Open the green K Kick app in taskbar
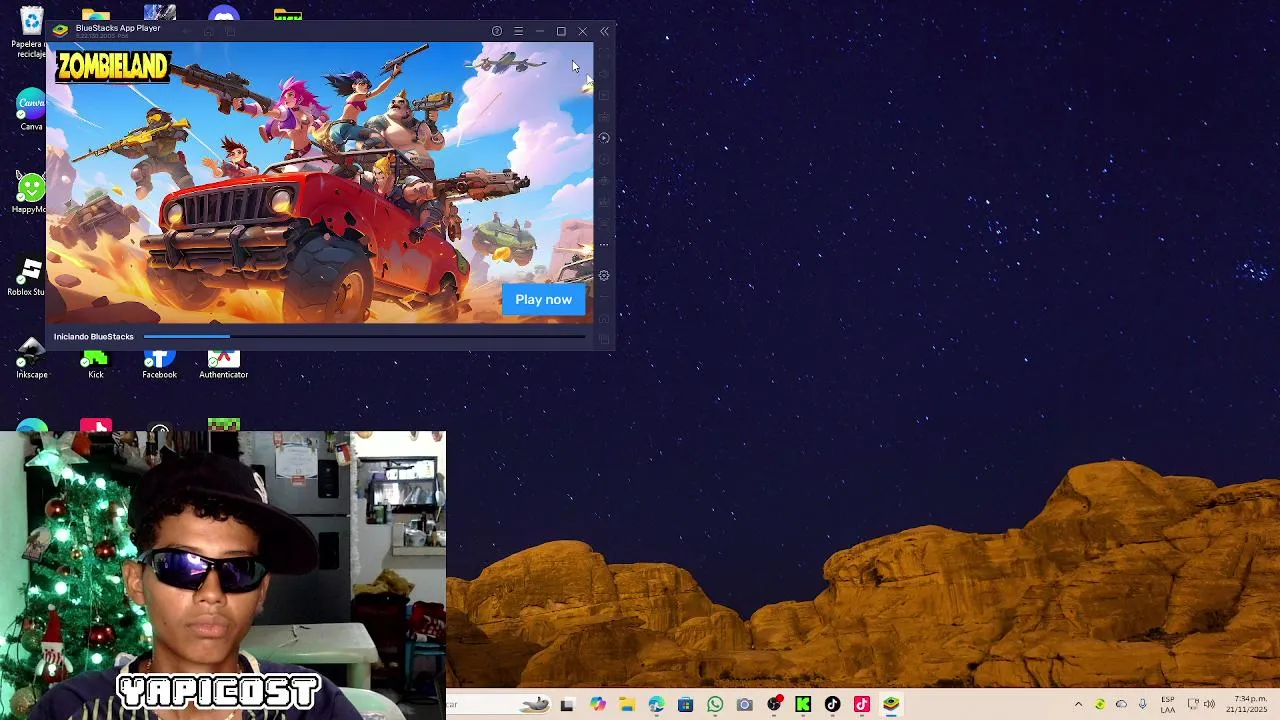The width and height of the screenshot is (1280, 720). tap(803, 705)
